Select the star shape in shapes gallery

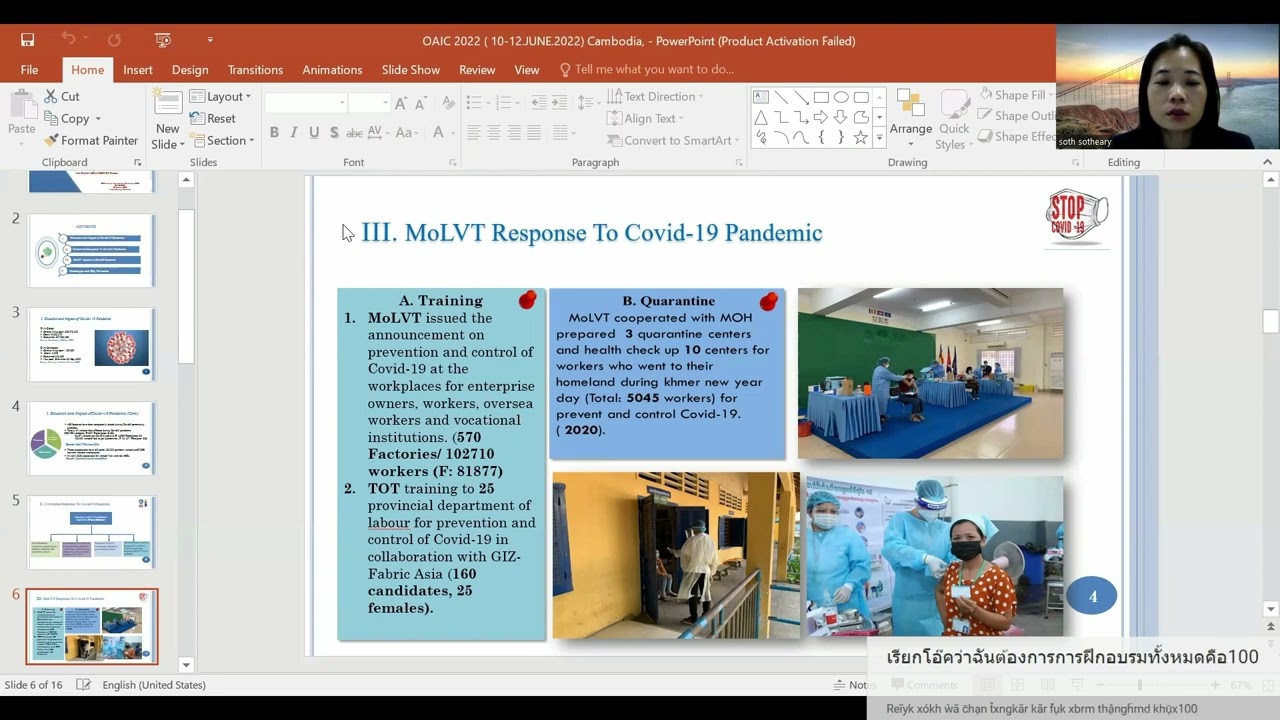[860, 137]
